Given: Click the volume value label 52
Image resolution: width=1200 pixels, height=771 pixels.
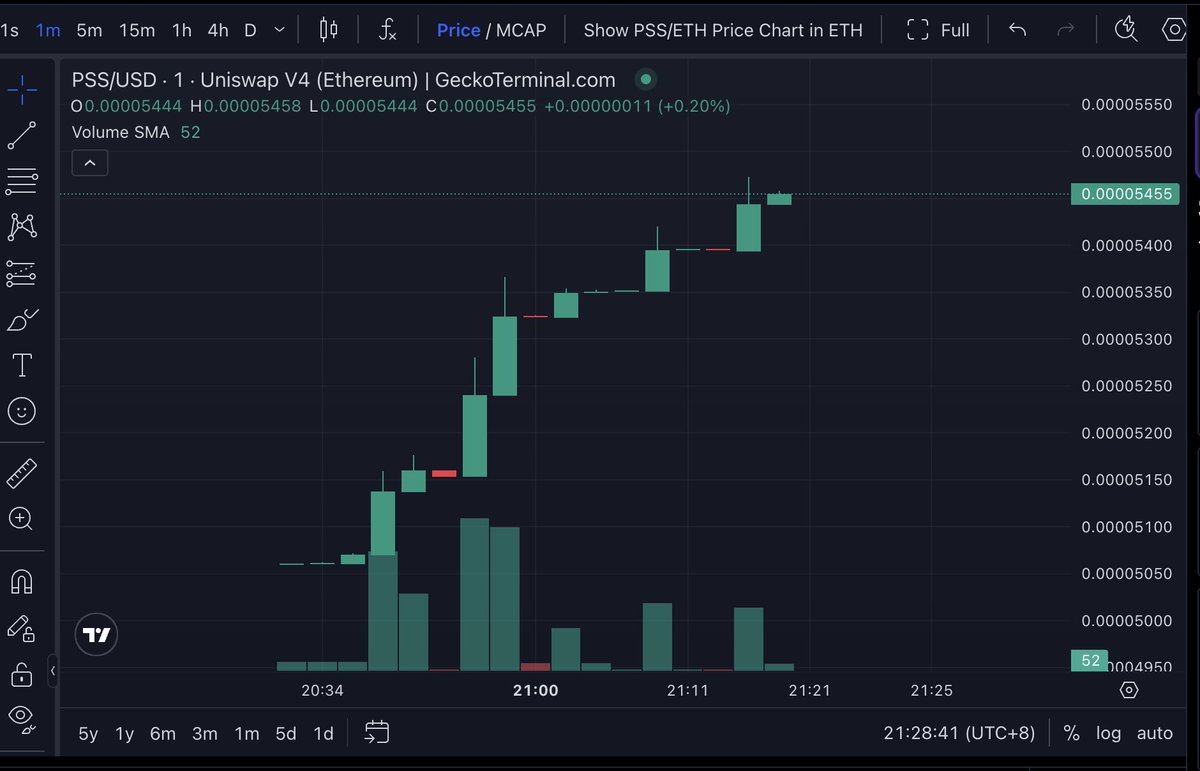Looking at the screenshot, I should [x=1090, y=660].
